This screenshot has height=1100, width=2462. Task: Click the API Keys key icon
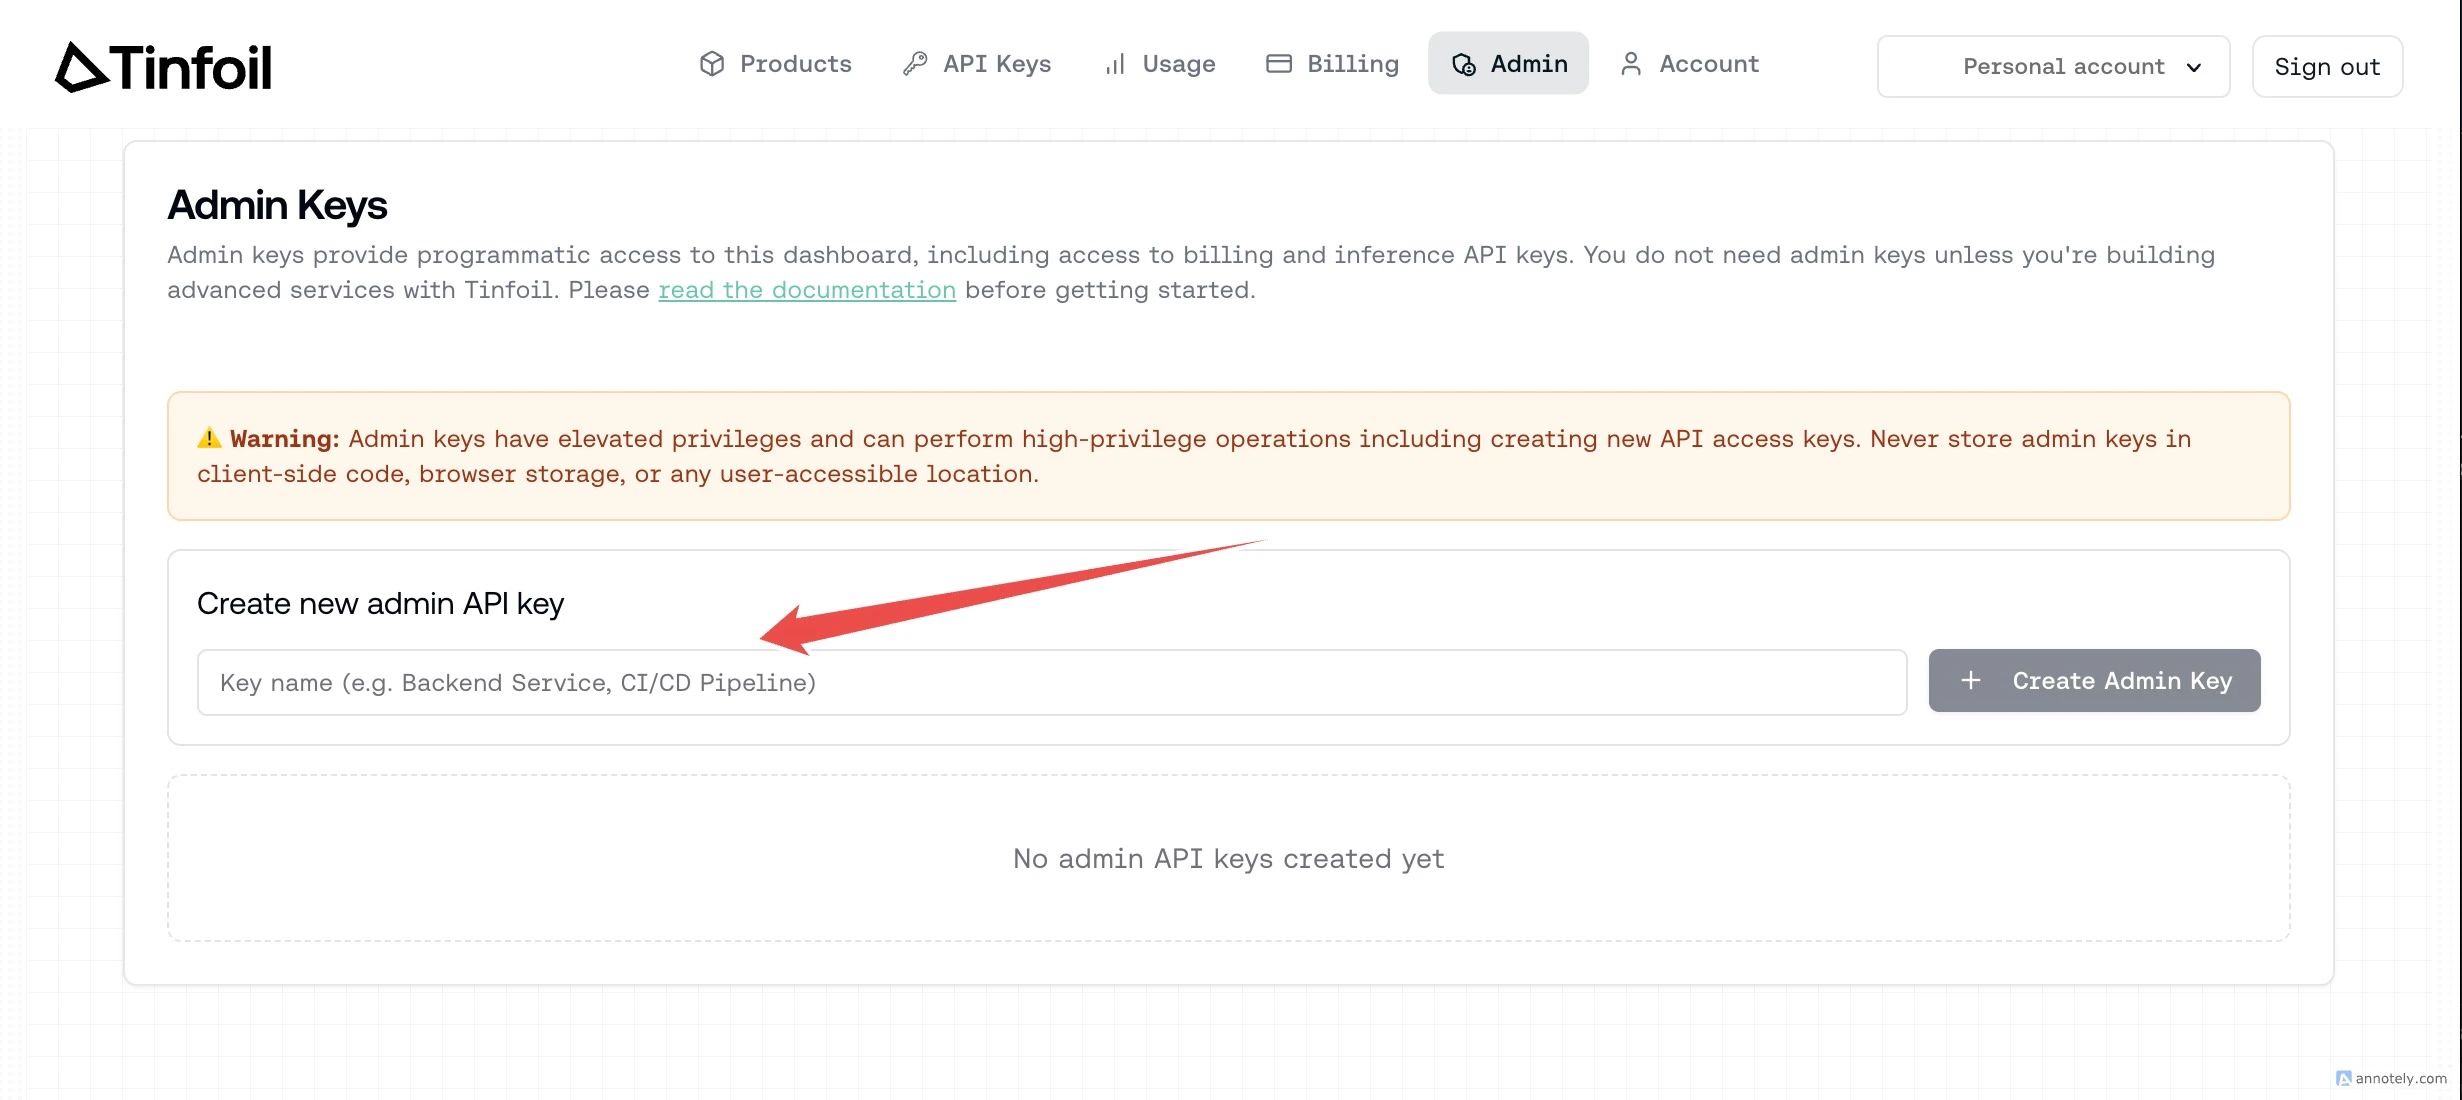pos(915,64)
